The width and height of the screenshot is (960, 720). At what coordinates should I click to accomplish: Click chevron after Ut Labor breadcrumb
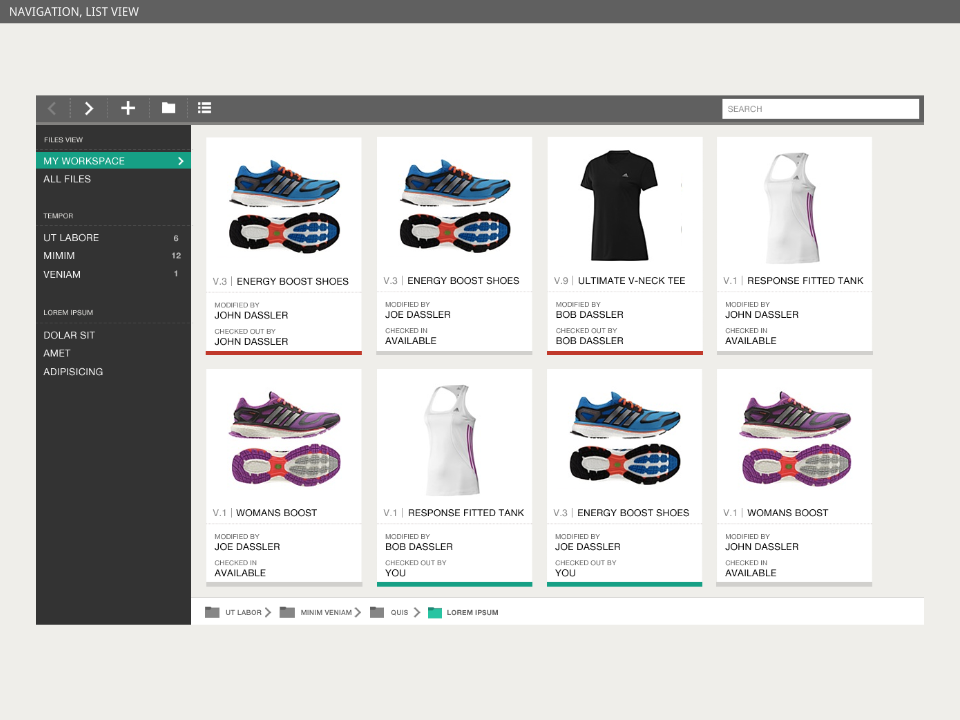(268, 612)
